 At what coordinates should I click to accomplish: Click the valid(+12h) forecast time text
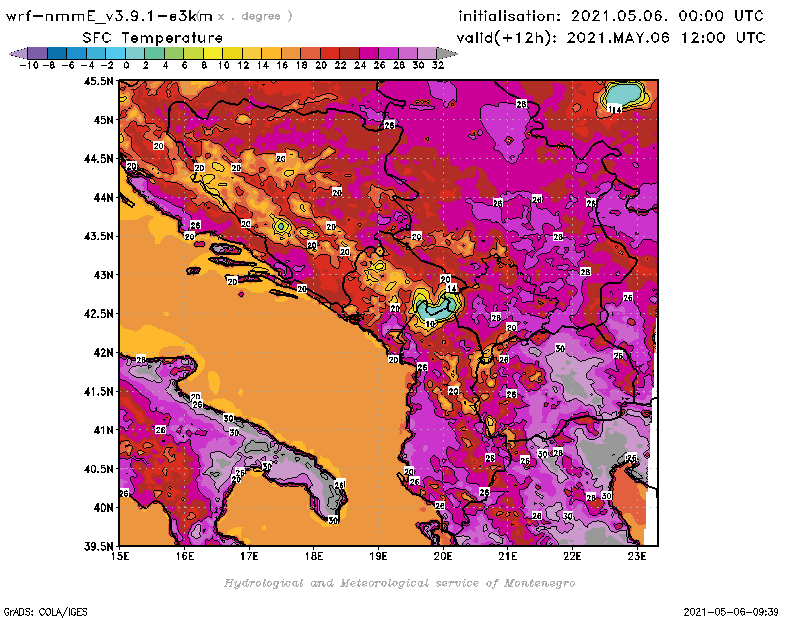point(611,37)
